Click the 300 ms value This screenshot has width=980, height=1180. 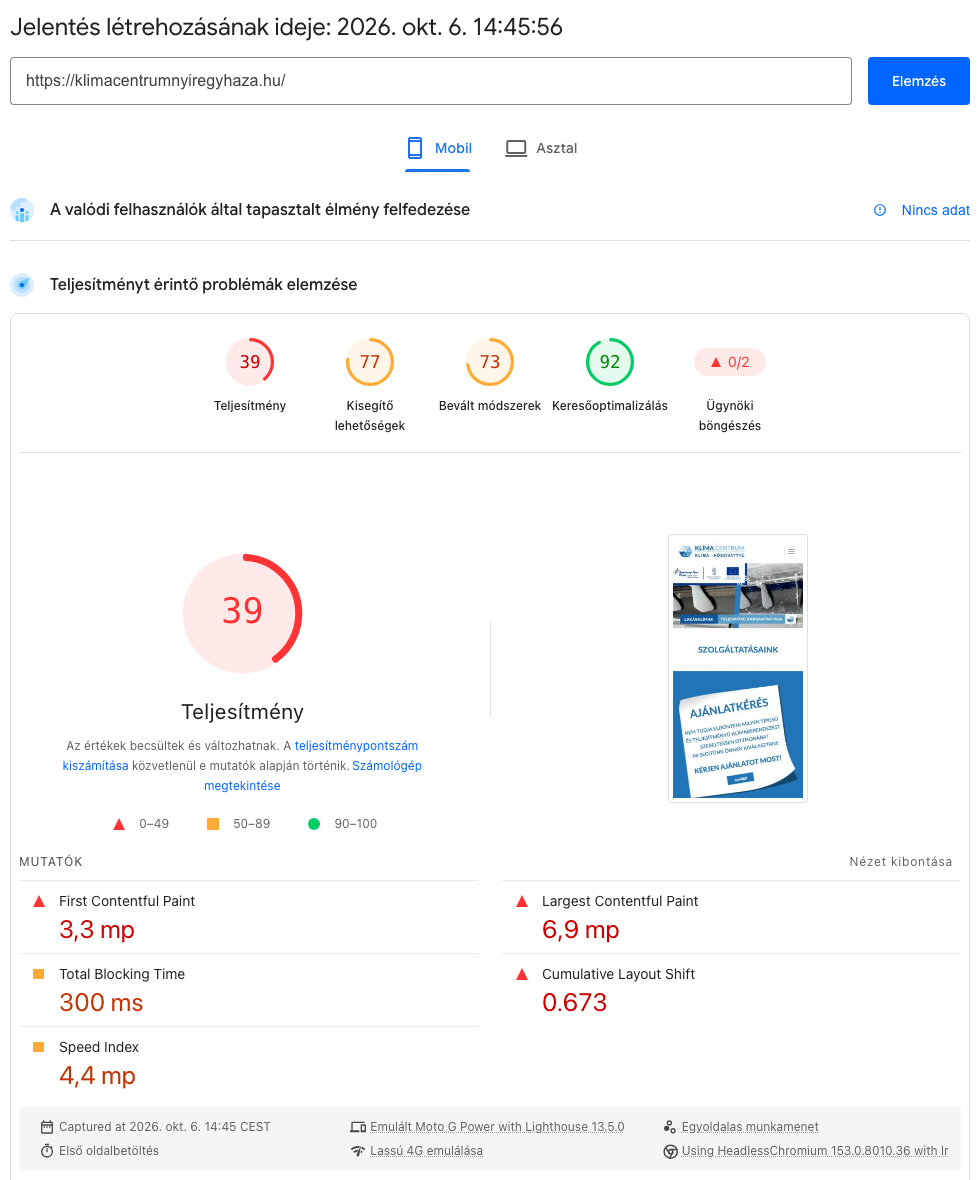pyautogui.click(x=101, y=1002)
